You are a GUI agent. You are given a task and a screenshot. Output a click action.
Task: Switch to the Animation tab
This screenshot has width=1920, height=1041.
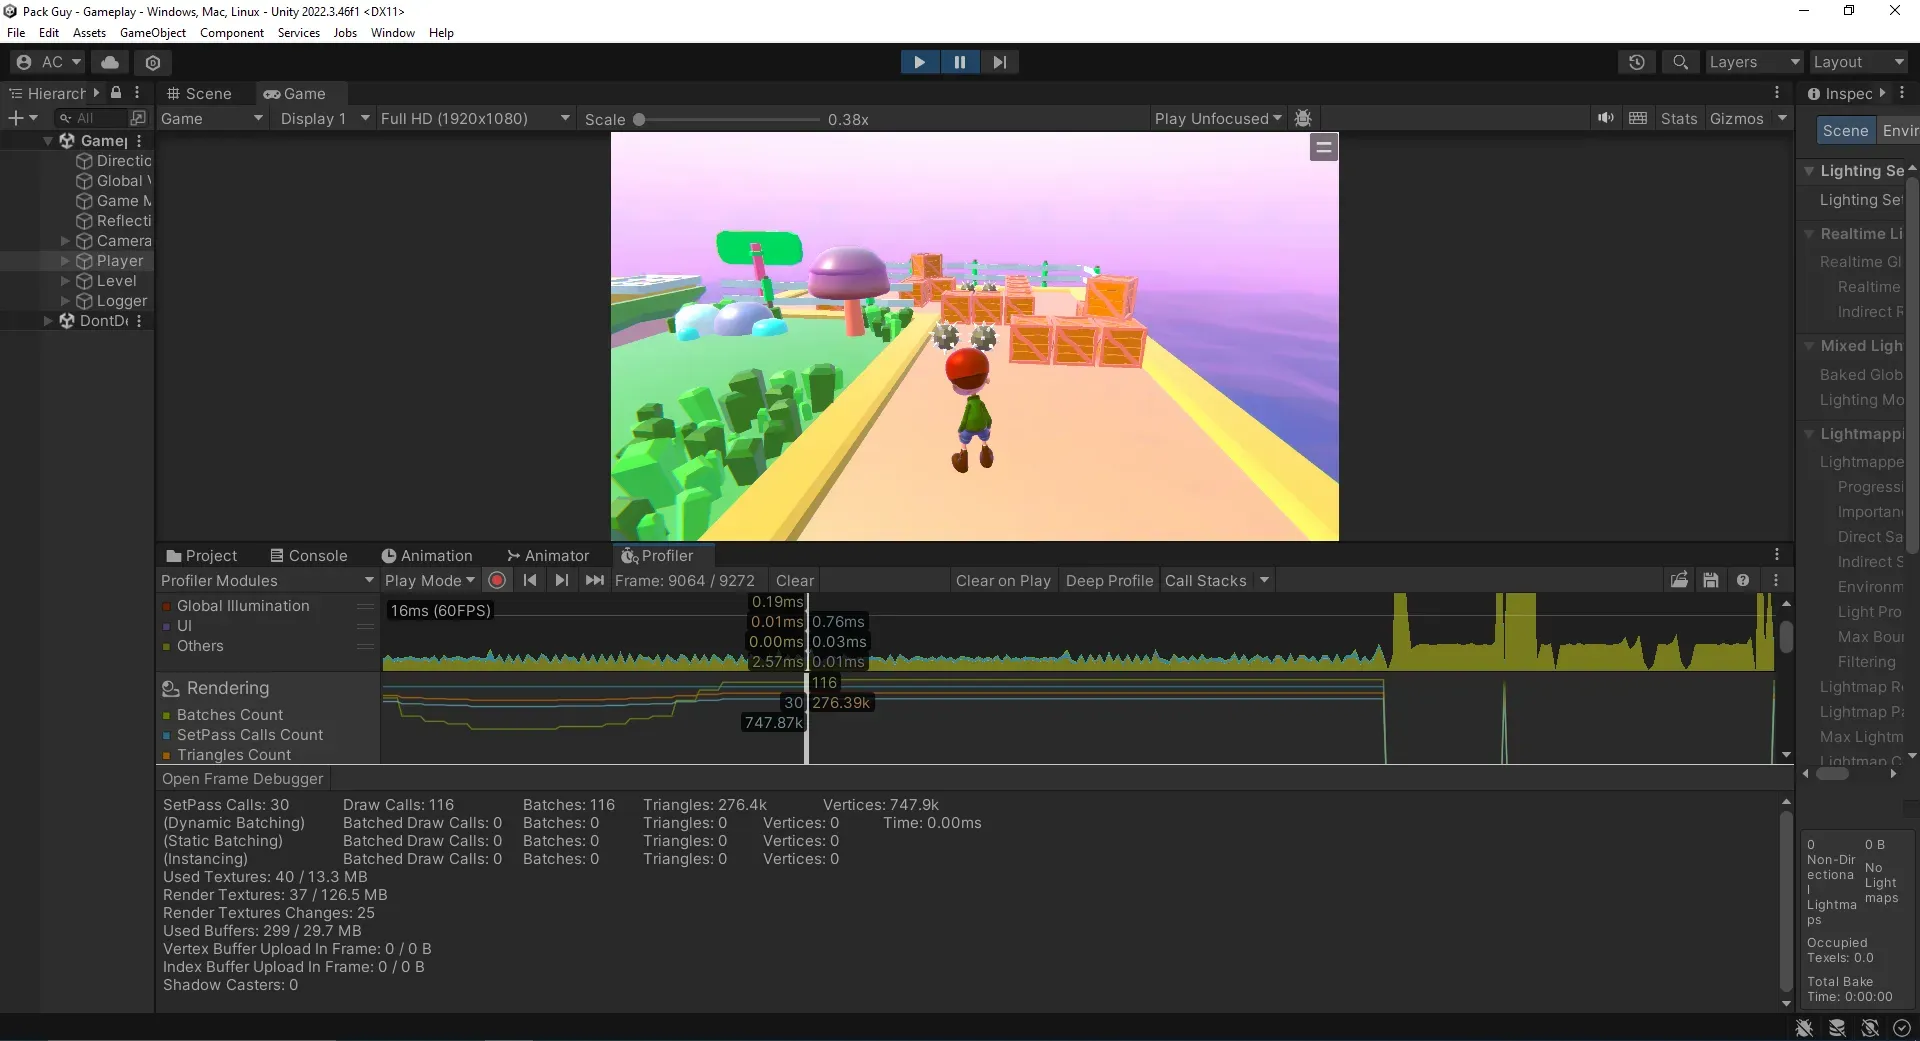427,555
